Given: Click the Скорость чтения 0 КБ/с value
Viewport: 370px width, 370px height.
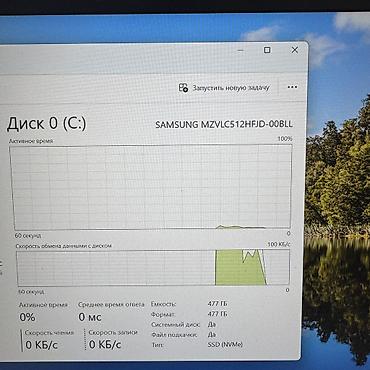Looking at the screenshot, I should tap(41, 345).
